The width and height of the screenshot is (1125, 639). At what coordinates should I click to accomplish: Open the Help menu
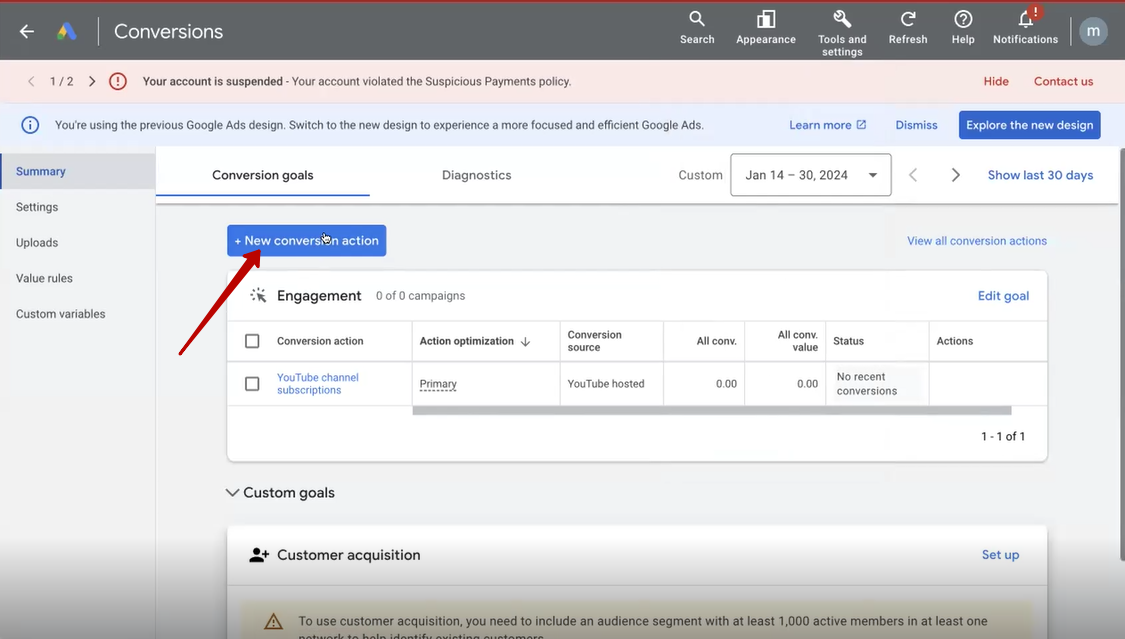tap(963, 28)
